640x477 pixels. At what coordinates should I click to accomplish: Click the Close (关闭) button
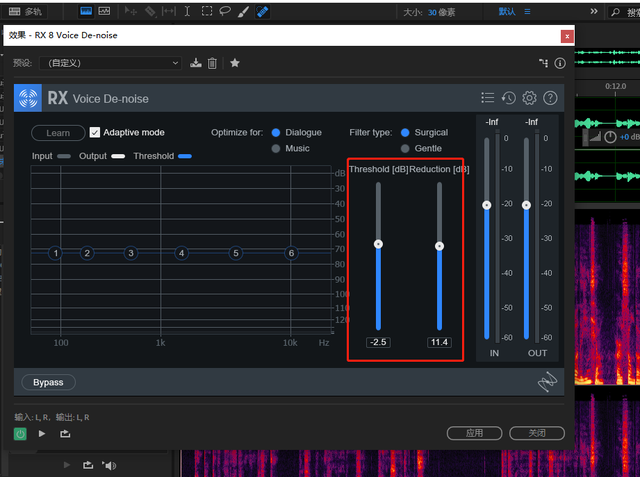click(537, 433)
